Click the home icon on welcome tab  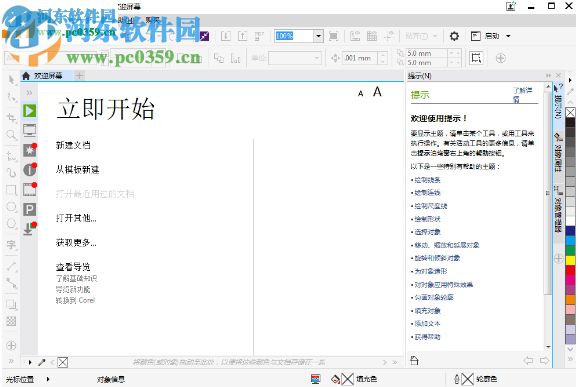26,76
